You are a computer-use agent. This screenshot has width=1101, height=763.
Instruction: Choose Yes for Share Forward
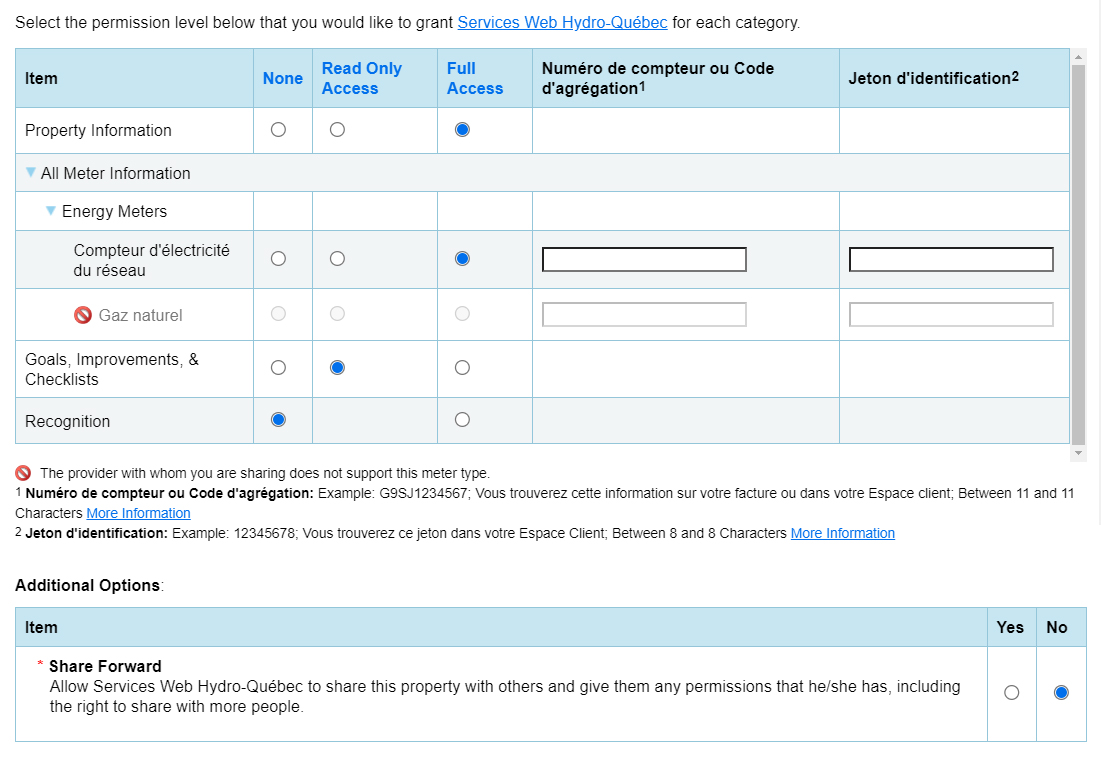(x=1011, y=693)
